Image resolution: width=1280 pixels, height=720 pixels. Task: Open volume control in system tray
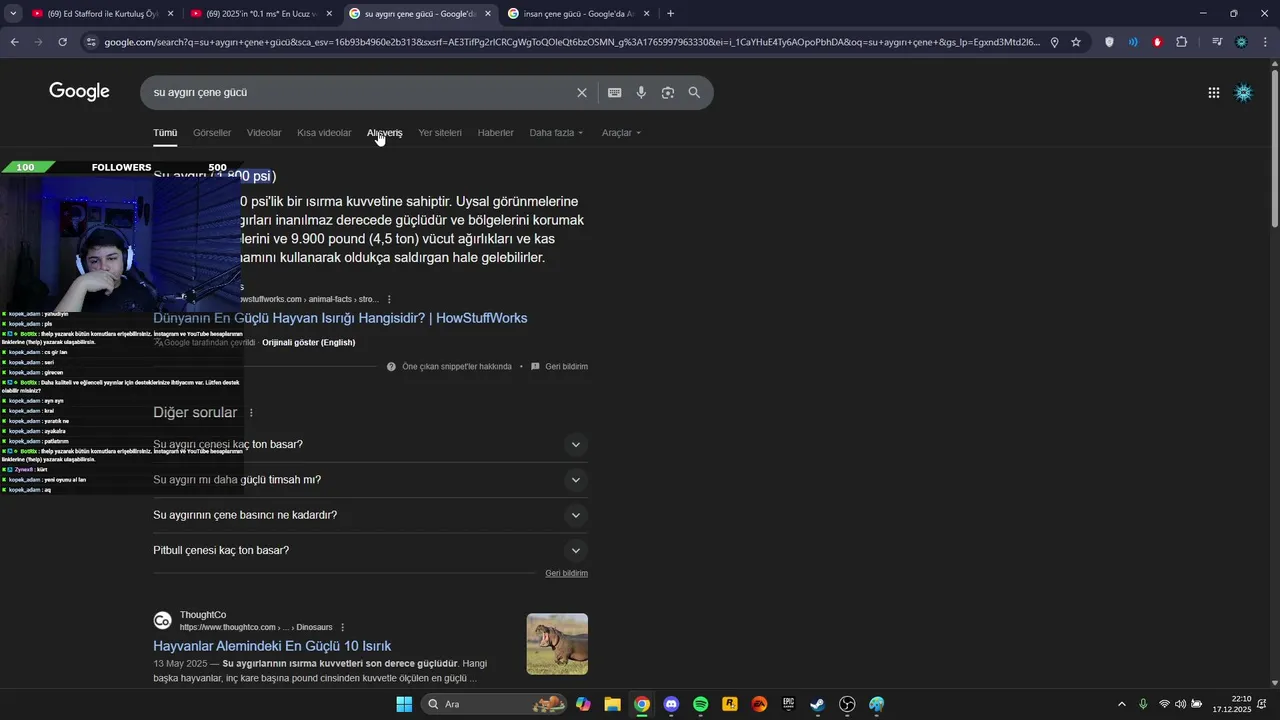point(1180,704)
